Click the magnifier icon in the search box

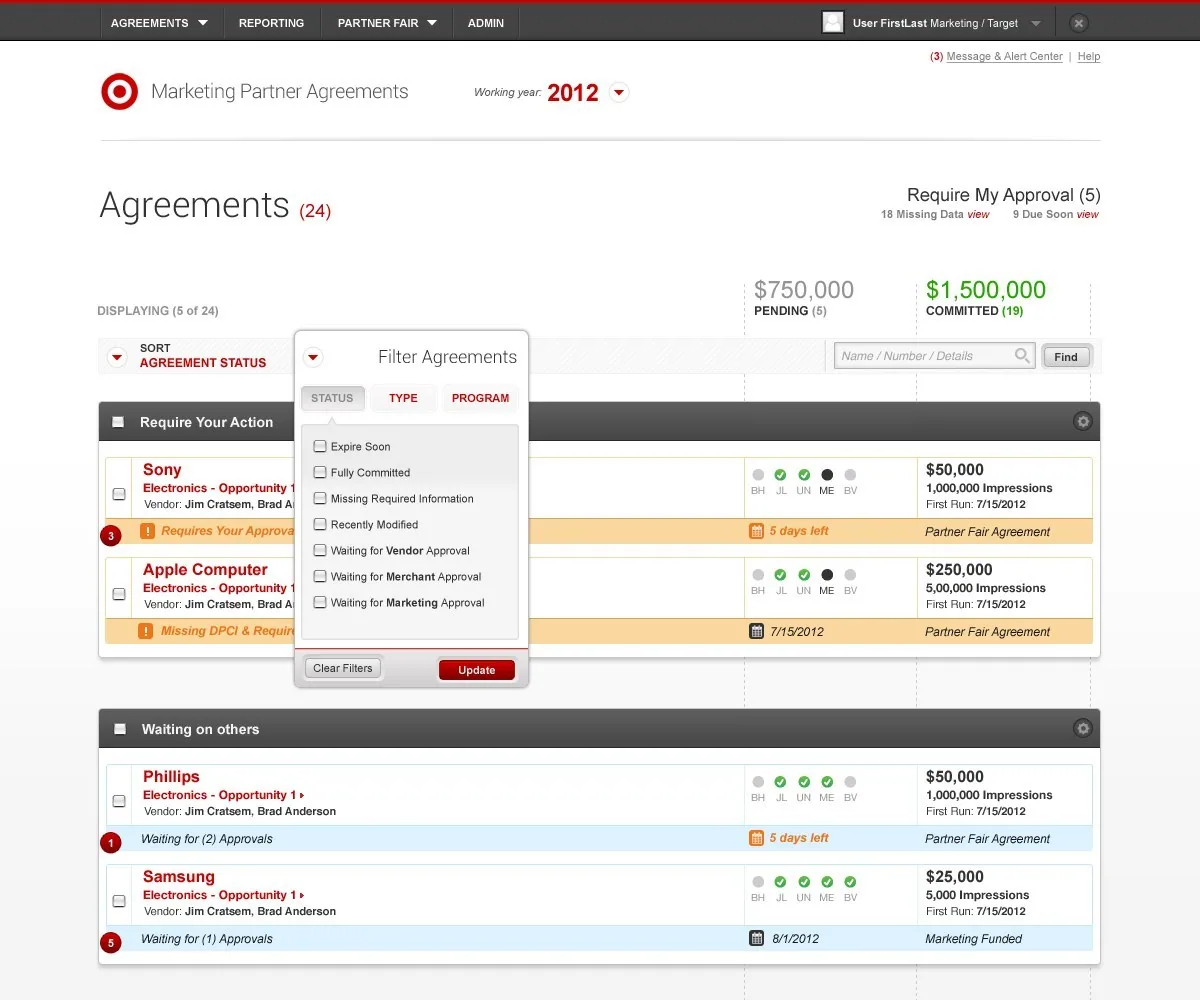point(1022,355)
